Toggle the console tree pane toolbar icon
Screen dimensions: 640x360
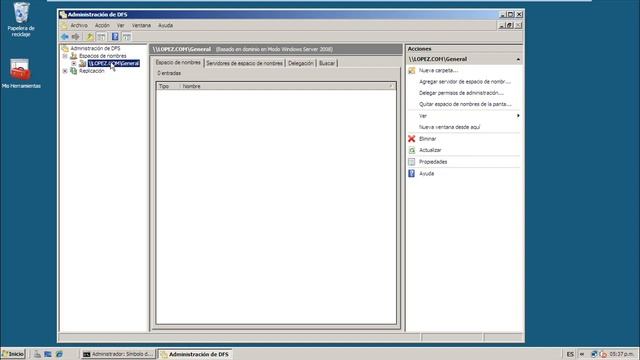coord(101,37)
